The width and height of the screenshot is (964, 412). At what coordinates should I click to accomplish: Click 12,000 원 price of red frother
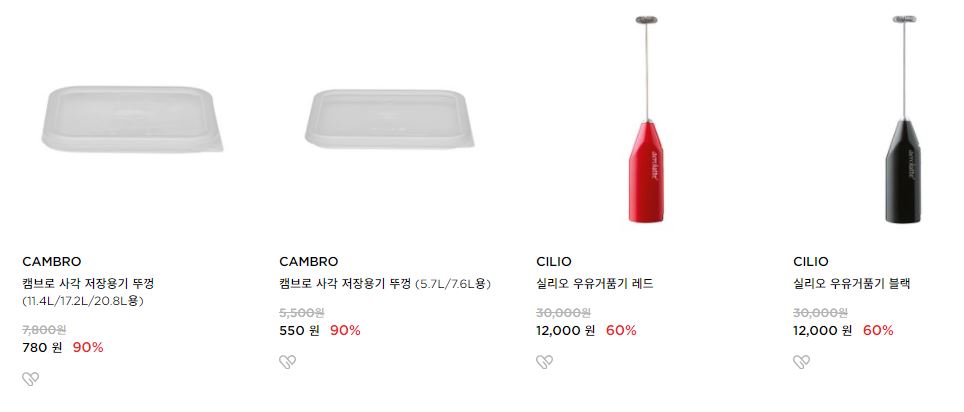(x=566, y=331)
